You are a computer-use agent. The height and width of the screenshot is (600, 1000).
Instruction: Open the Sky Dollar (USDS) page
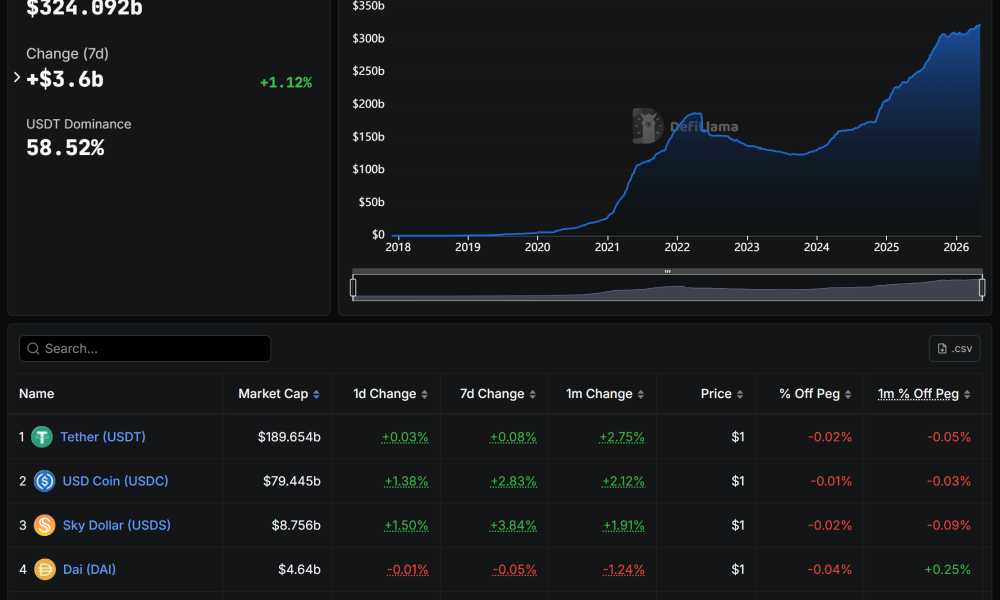point(117,525)
